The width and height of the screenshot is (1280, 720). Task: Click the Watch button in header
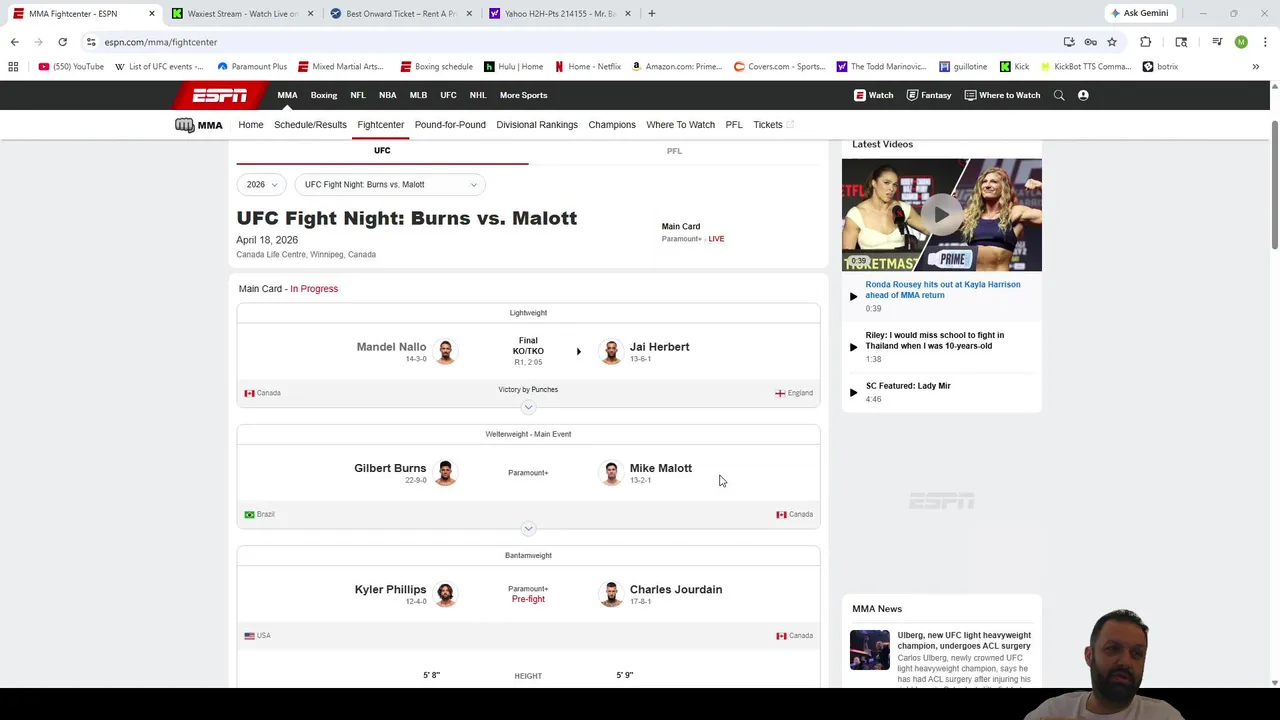[x=873, y=95]
